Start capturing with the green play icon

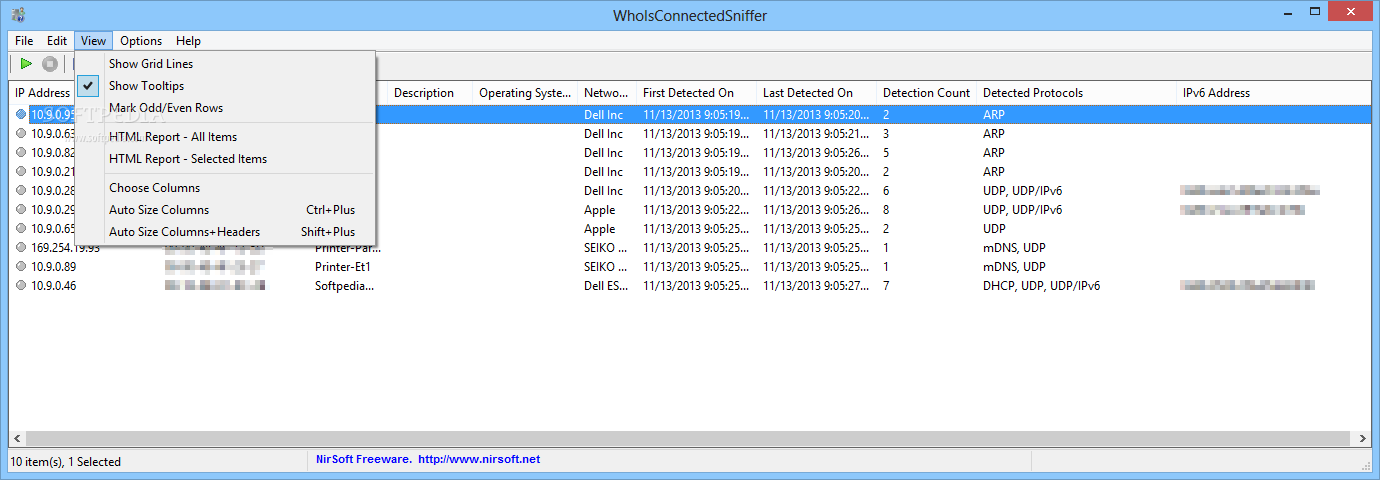tap(26, 64)
